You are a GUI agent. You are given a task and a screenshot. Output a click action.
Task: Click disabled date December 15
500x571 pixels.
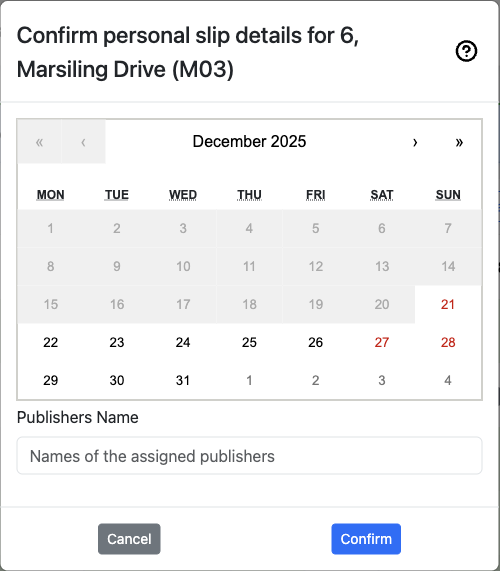tap(51, 304)
